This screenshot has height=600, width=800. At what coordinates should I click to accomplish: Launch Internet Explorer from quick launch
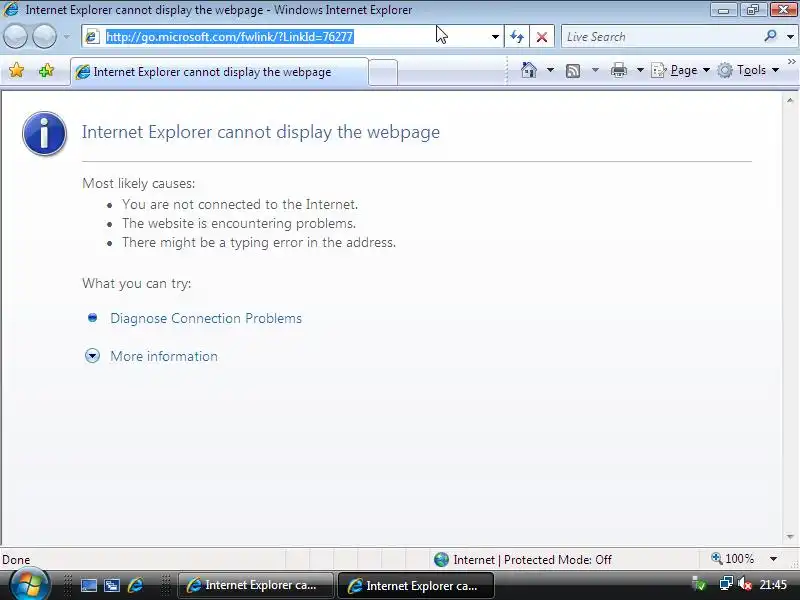click(135, 585)
